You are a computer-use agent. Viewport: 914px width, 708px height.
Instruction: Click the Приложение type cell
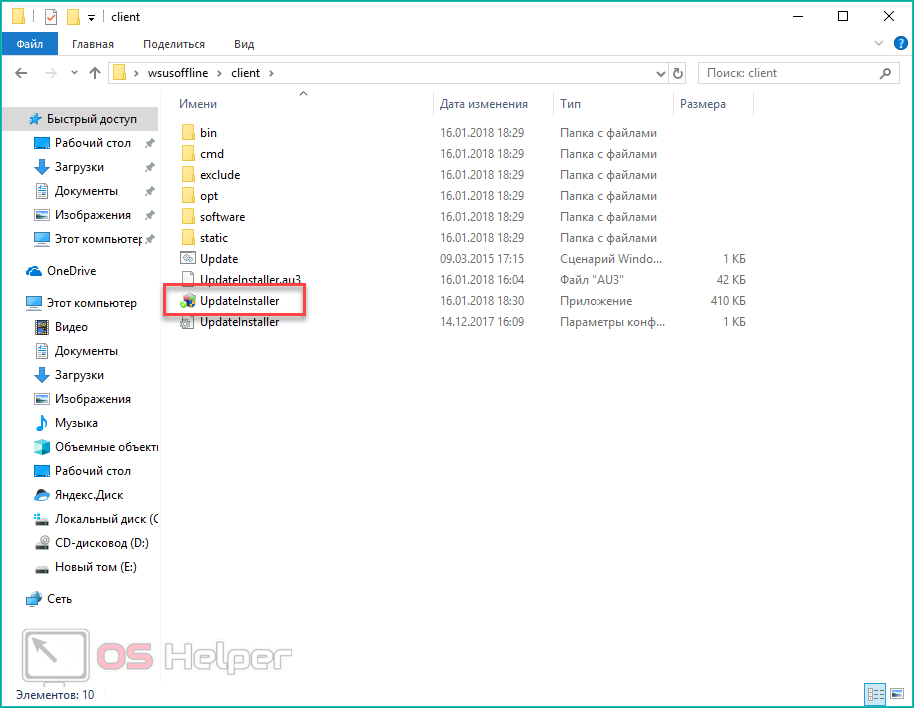pyautogui.click(x=596, y=301)
